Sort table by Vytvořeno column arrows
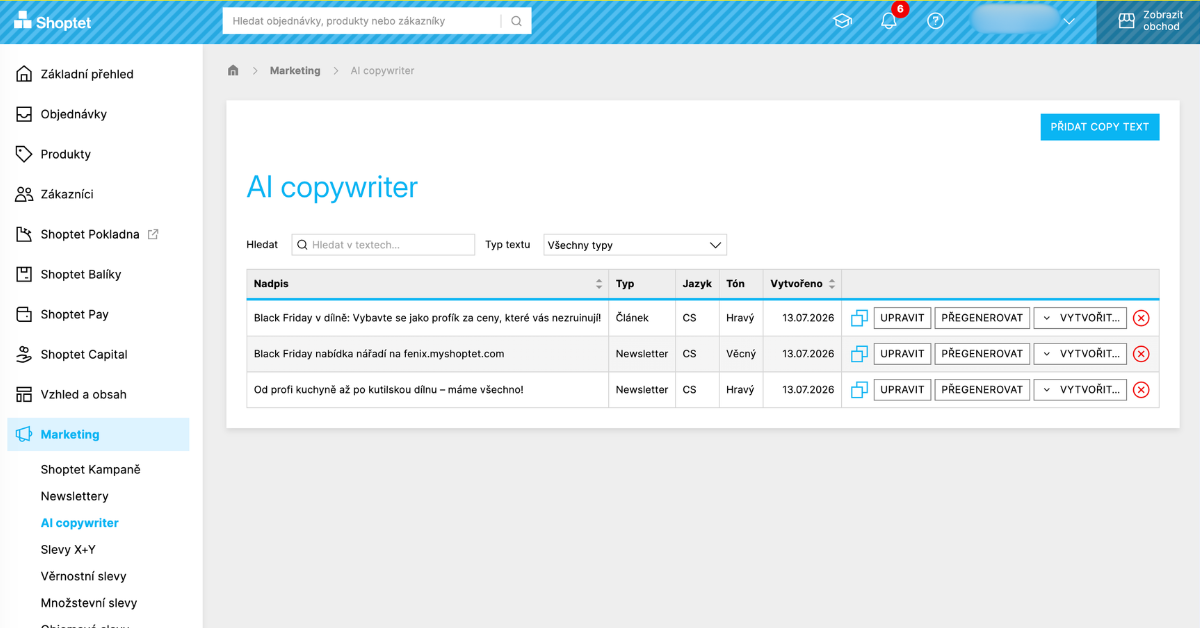 pos(832,284)
